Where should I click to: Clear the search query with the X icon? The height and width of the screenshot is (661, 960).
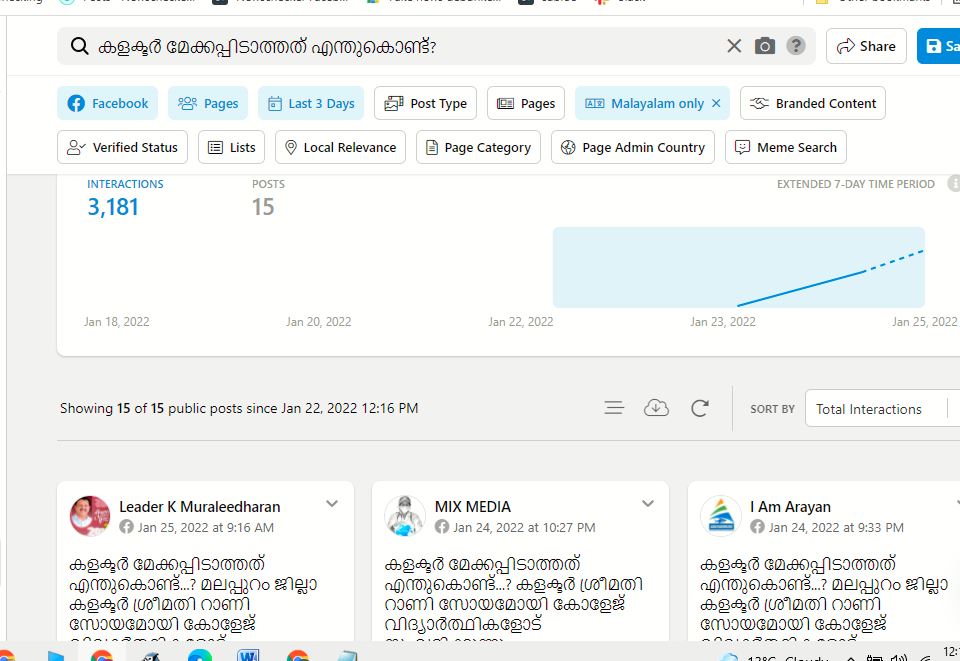(x=734, y=46)
